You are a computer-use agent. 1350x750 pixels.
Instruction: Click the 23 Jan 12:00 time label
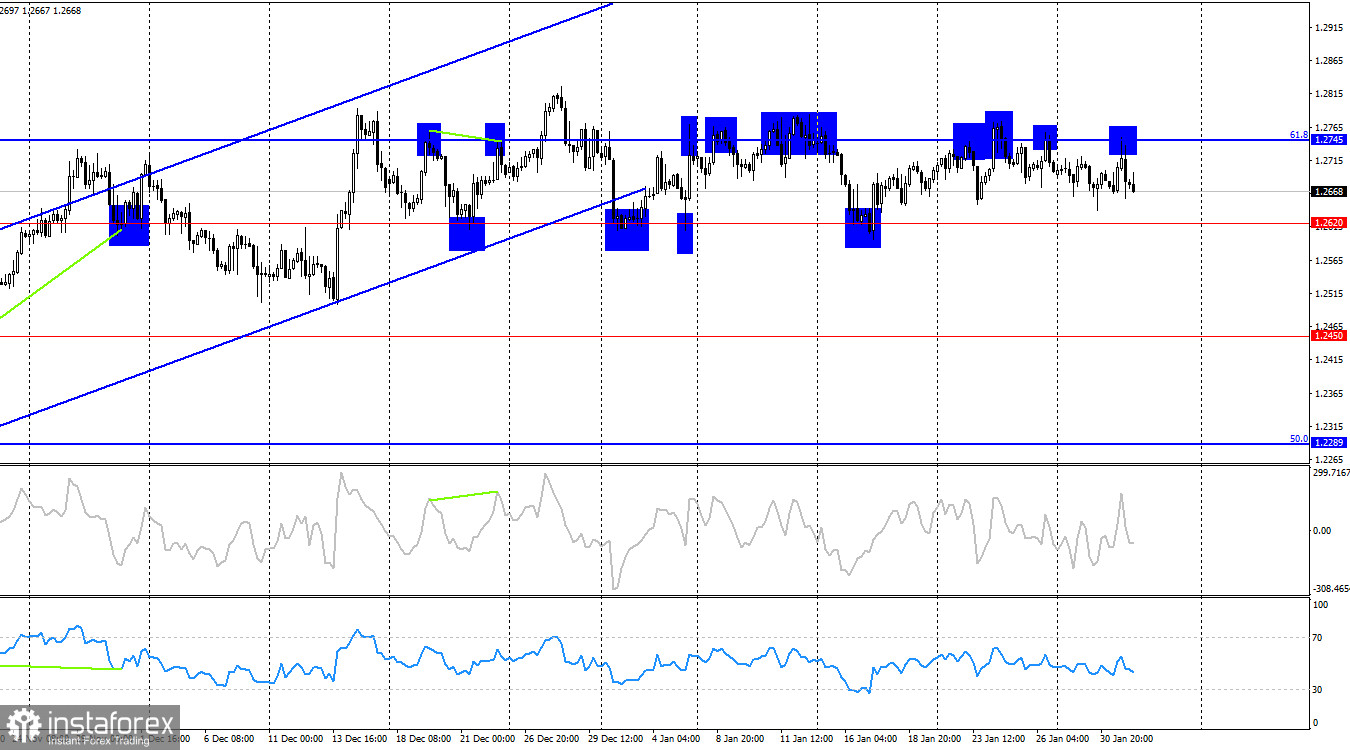998,739
